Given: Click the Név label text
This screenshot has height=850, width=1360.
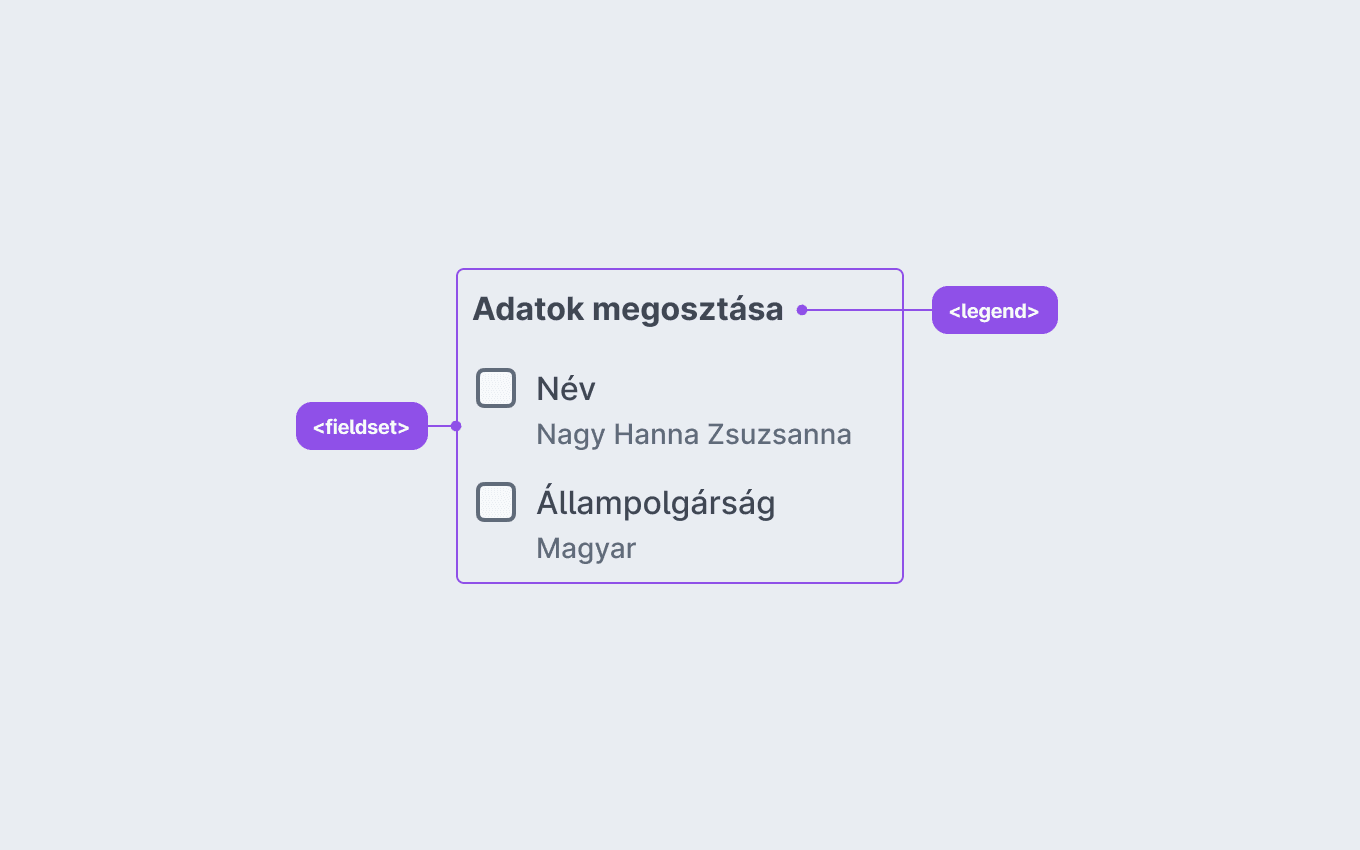Looking at the screenshot, I should (x=566, y=388).
